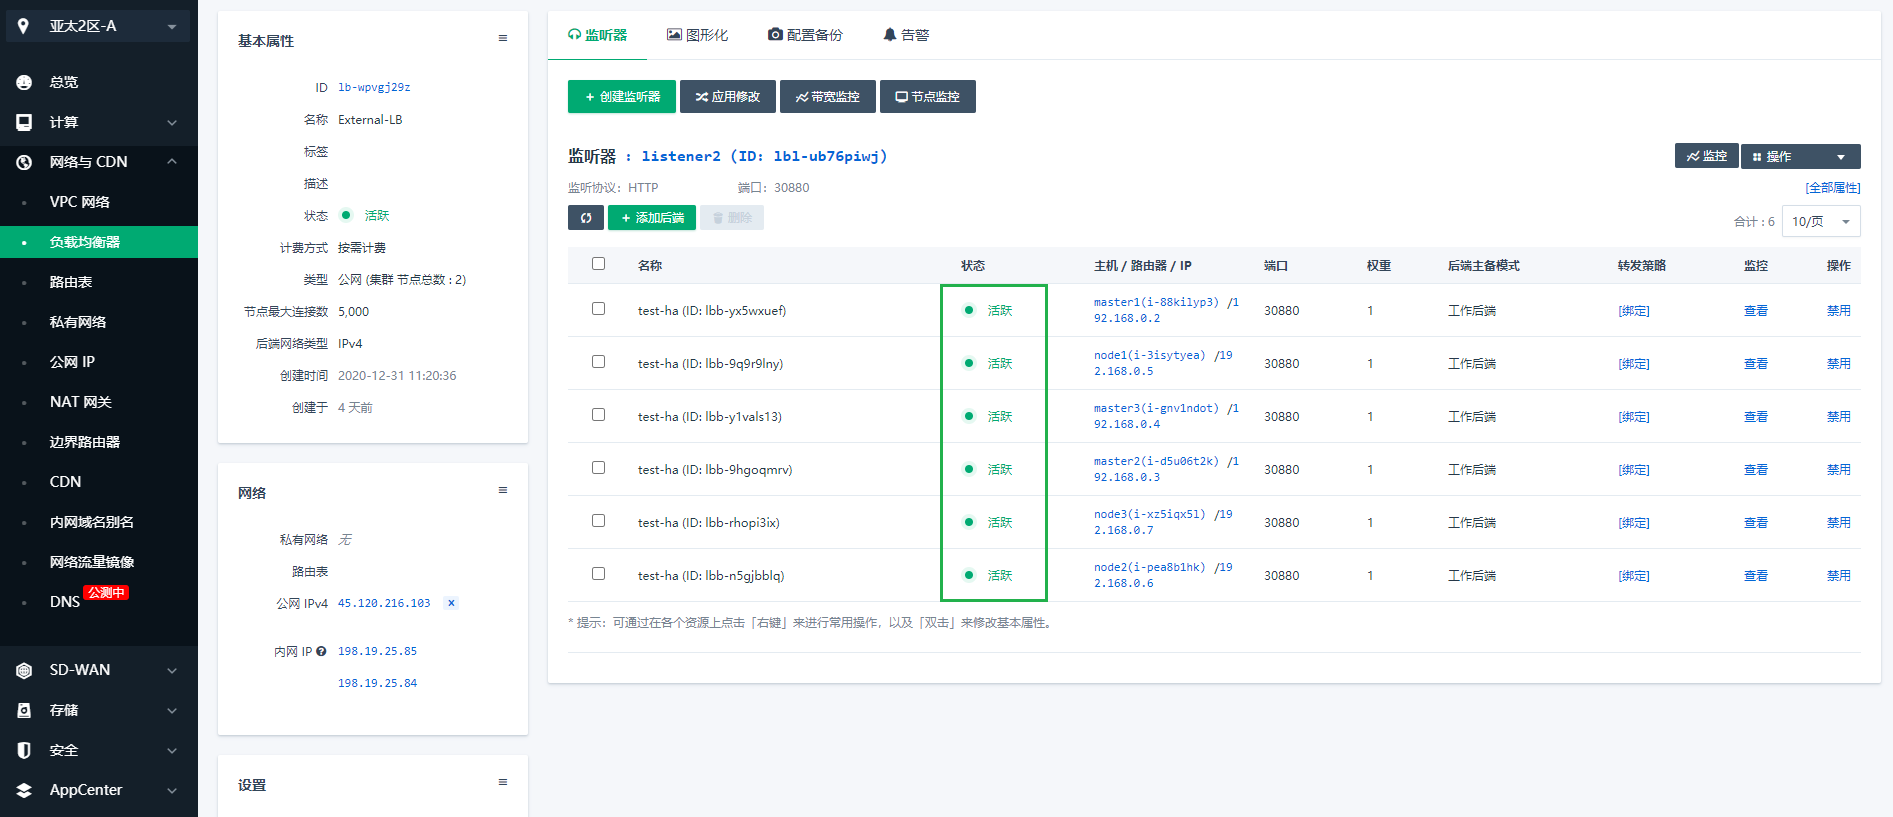Click the location pin icon for 亚太2区-A
The height and width of the screenshot is (817, 1893).
click(24, 26)
